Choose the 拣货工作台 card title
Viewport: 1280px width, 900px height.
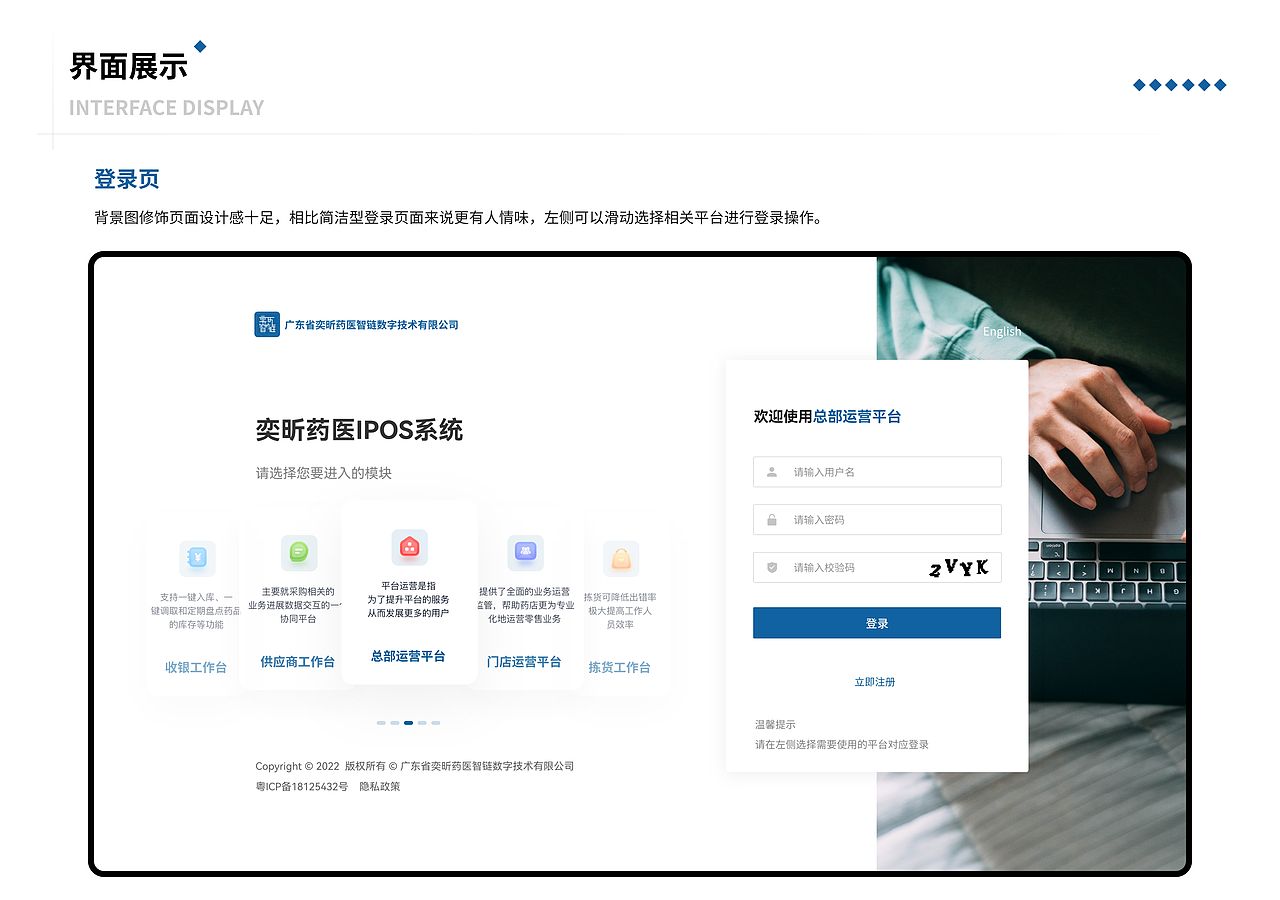pyautogui.click(x=620, y=667)
